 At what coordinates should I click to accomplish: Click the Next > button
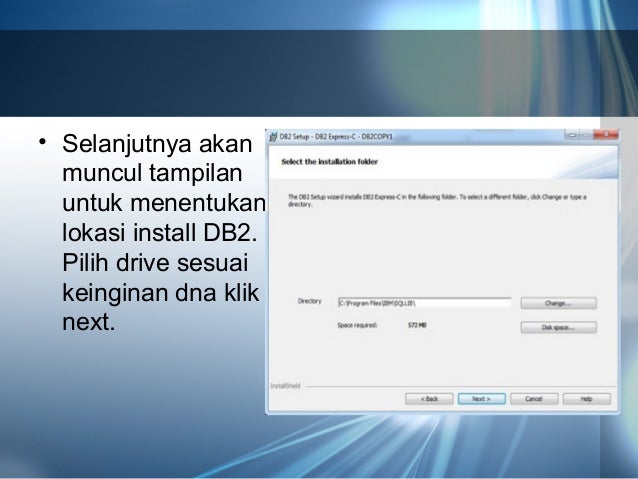tap(481, 399)
